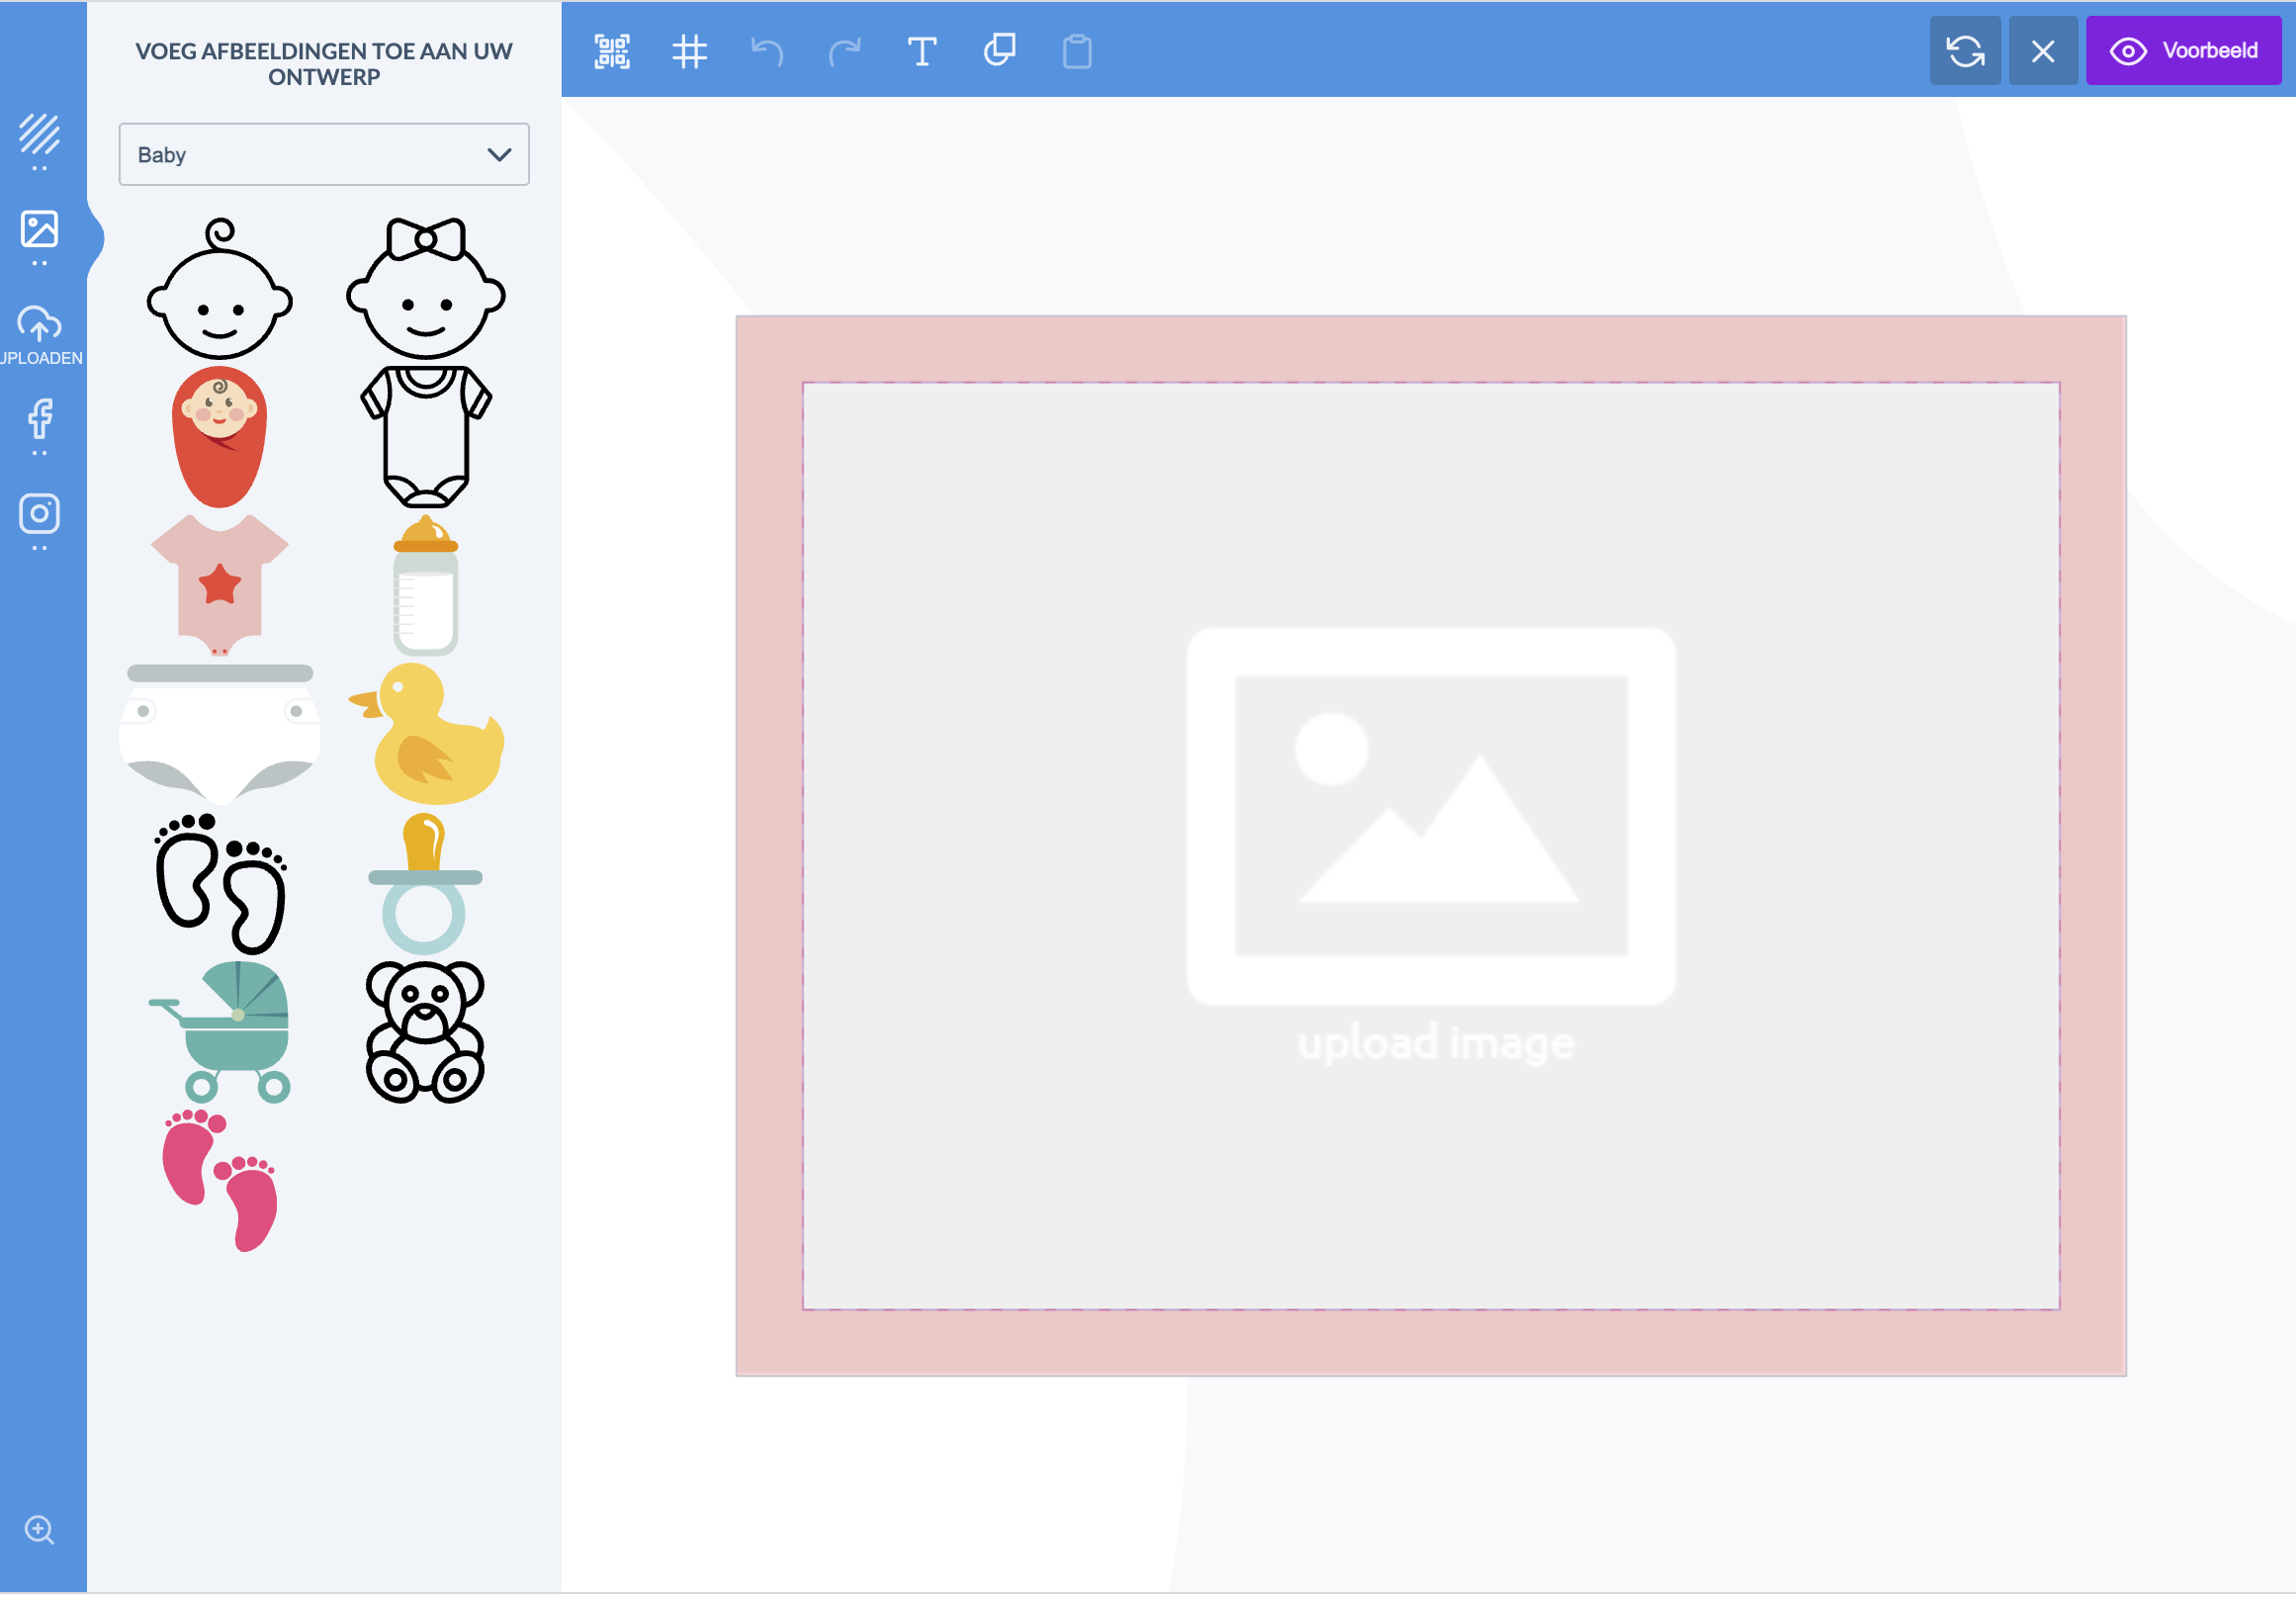The width and height of the screenshot is (2296, 1604).
Task: Add the baby girl with bow clipart
Action: 426,289
